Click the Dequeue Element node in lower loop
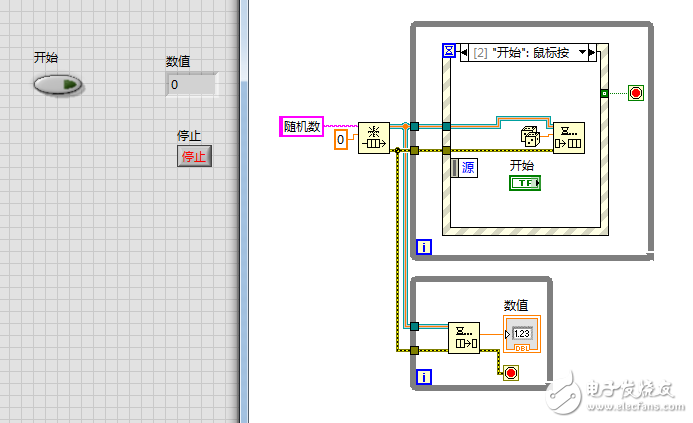Image resolution: width=693 pixels, height=423 pixels. (463, 338)
